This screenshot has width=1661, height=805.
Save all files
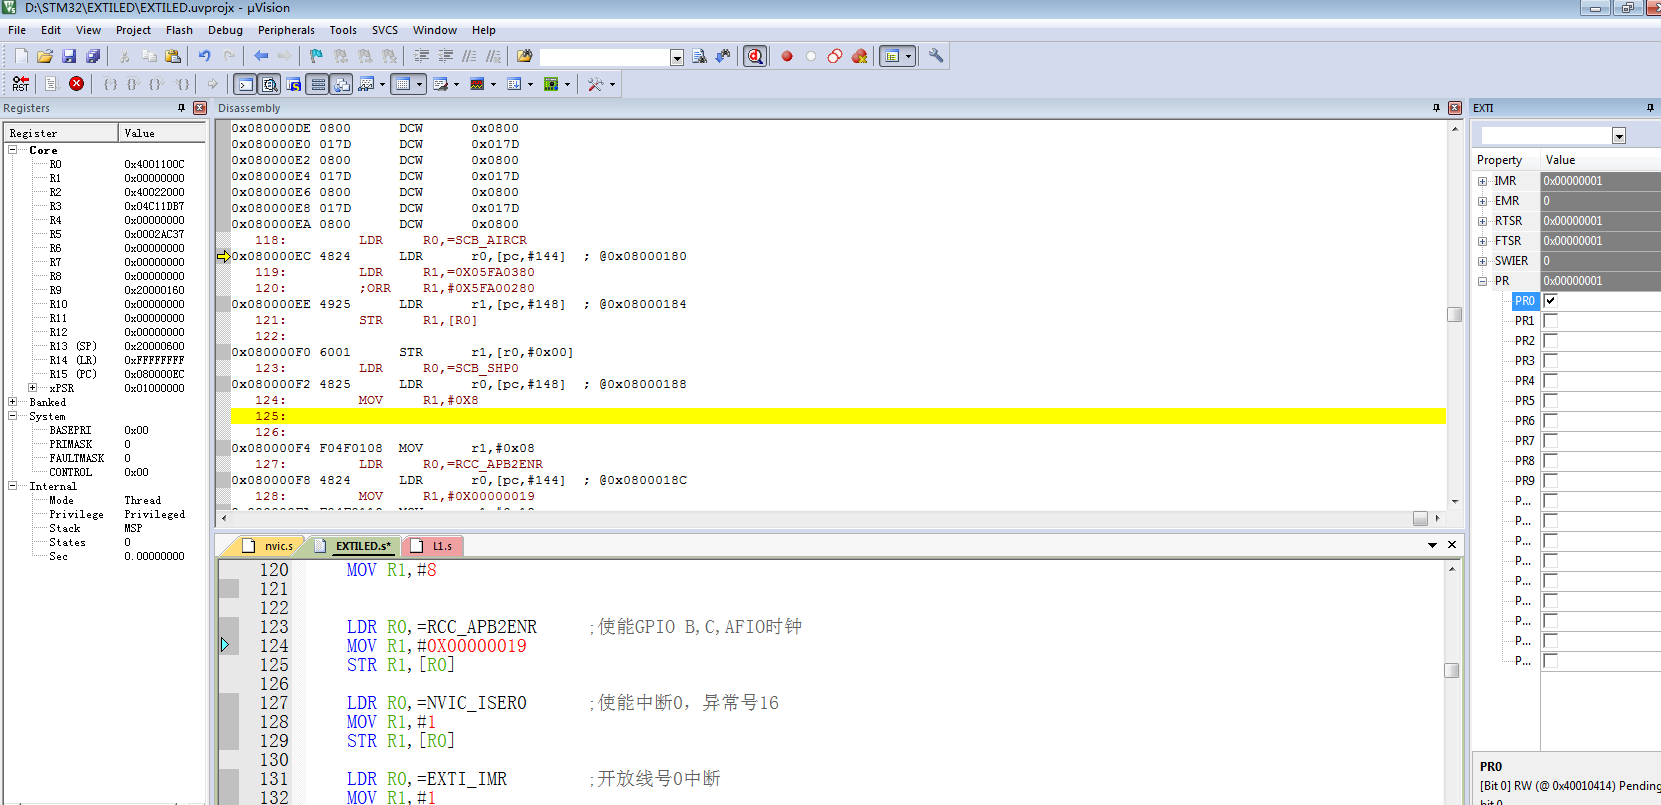(93, 56)
